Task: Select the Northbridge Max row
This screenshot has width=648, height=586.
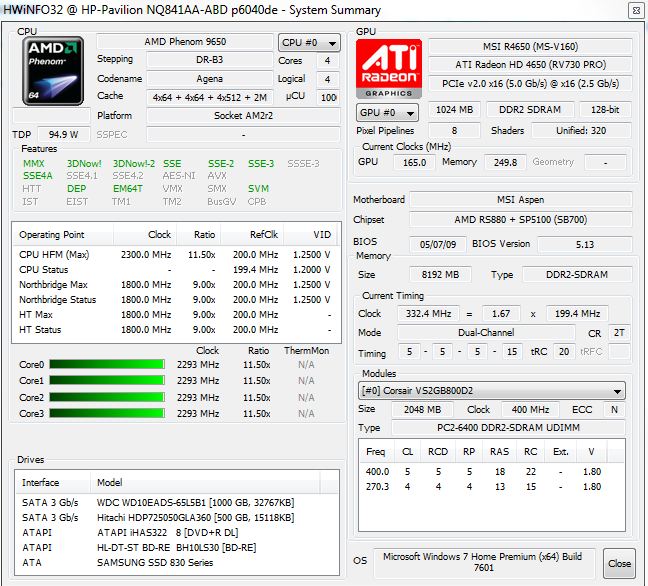Action: 175,285
